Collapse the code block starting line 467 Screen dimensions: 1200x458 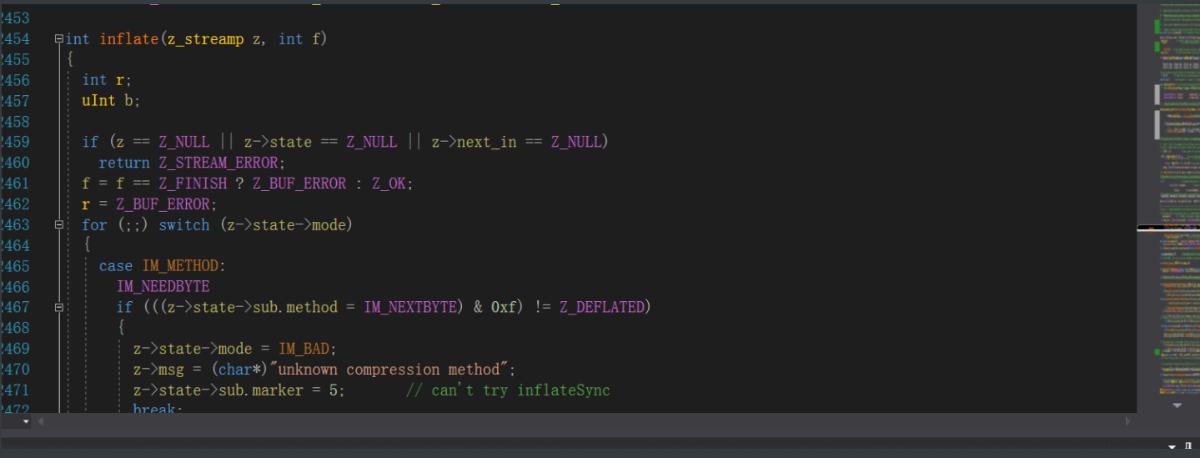point(58,306)
